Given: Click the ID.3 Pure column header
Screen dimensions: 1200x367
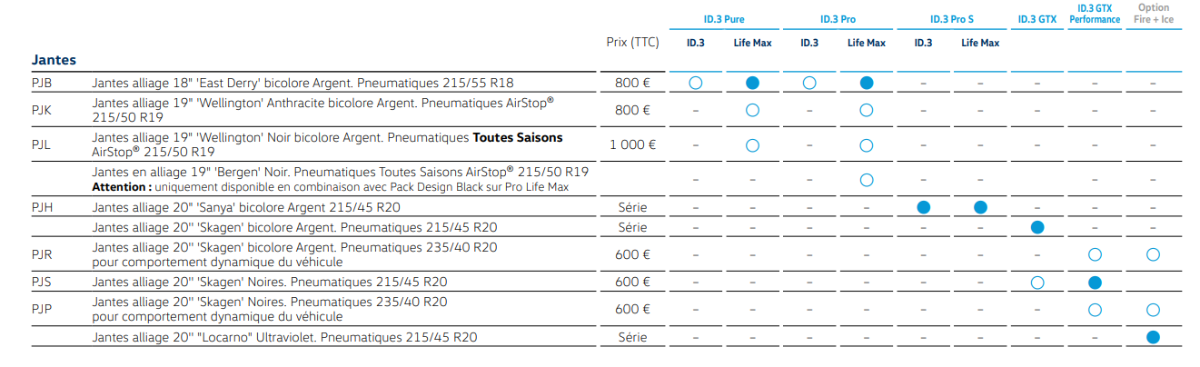Looking at the screenshot, I should point(725,19).
